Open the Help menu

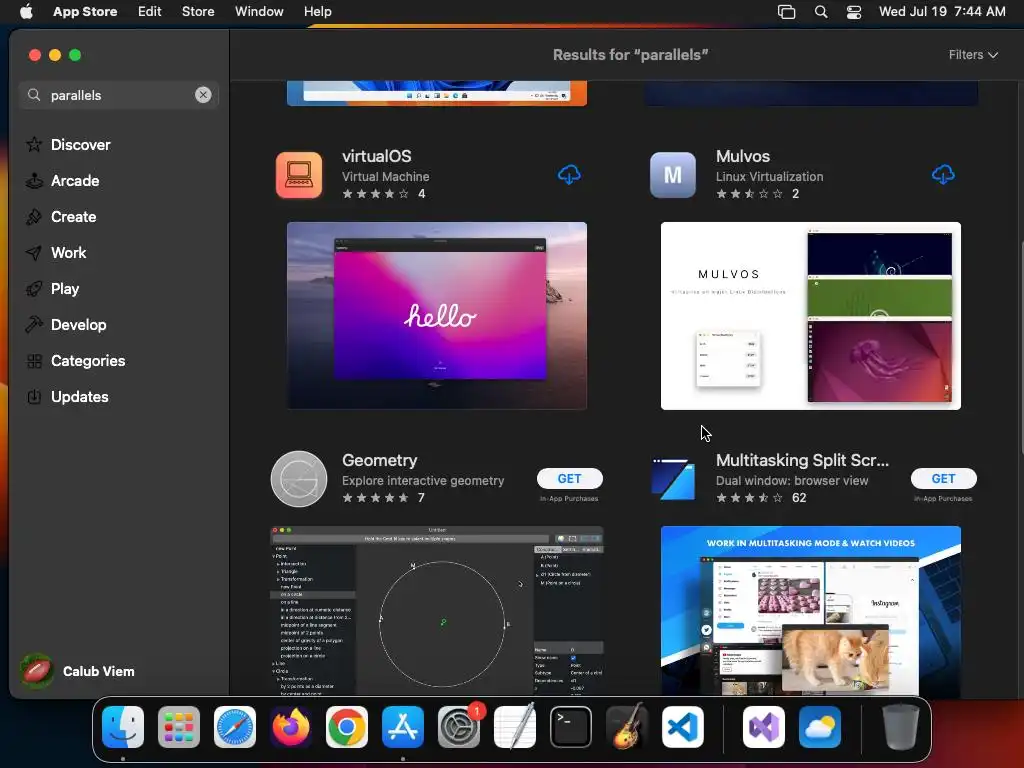tap(317, 11)
